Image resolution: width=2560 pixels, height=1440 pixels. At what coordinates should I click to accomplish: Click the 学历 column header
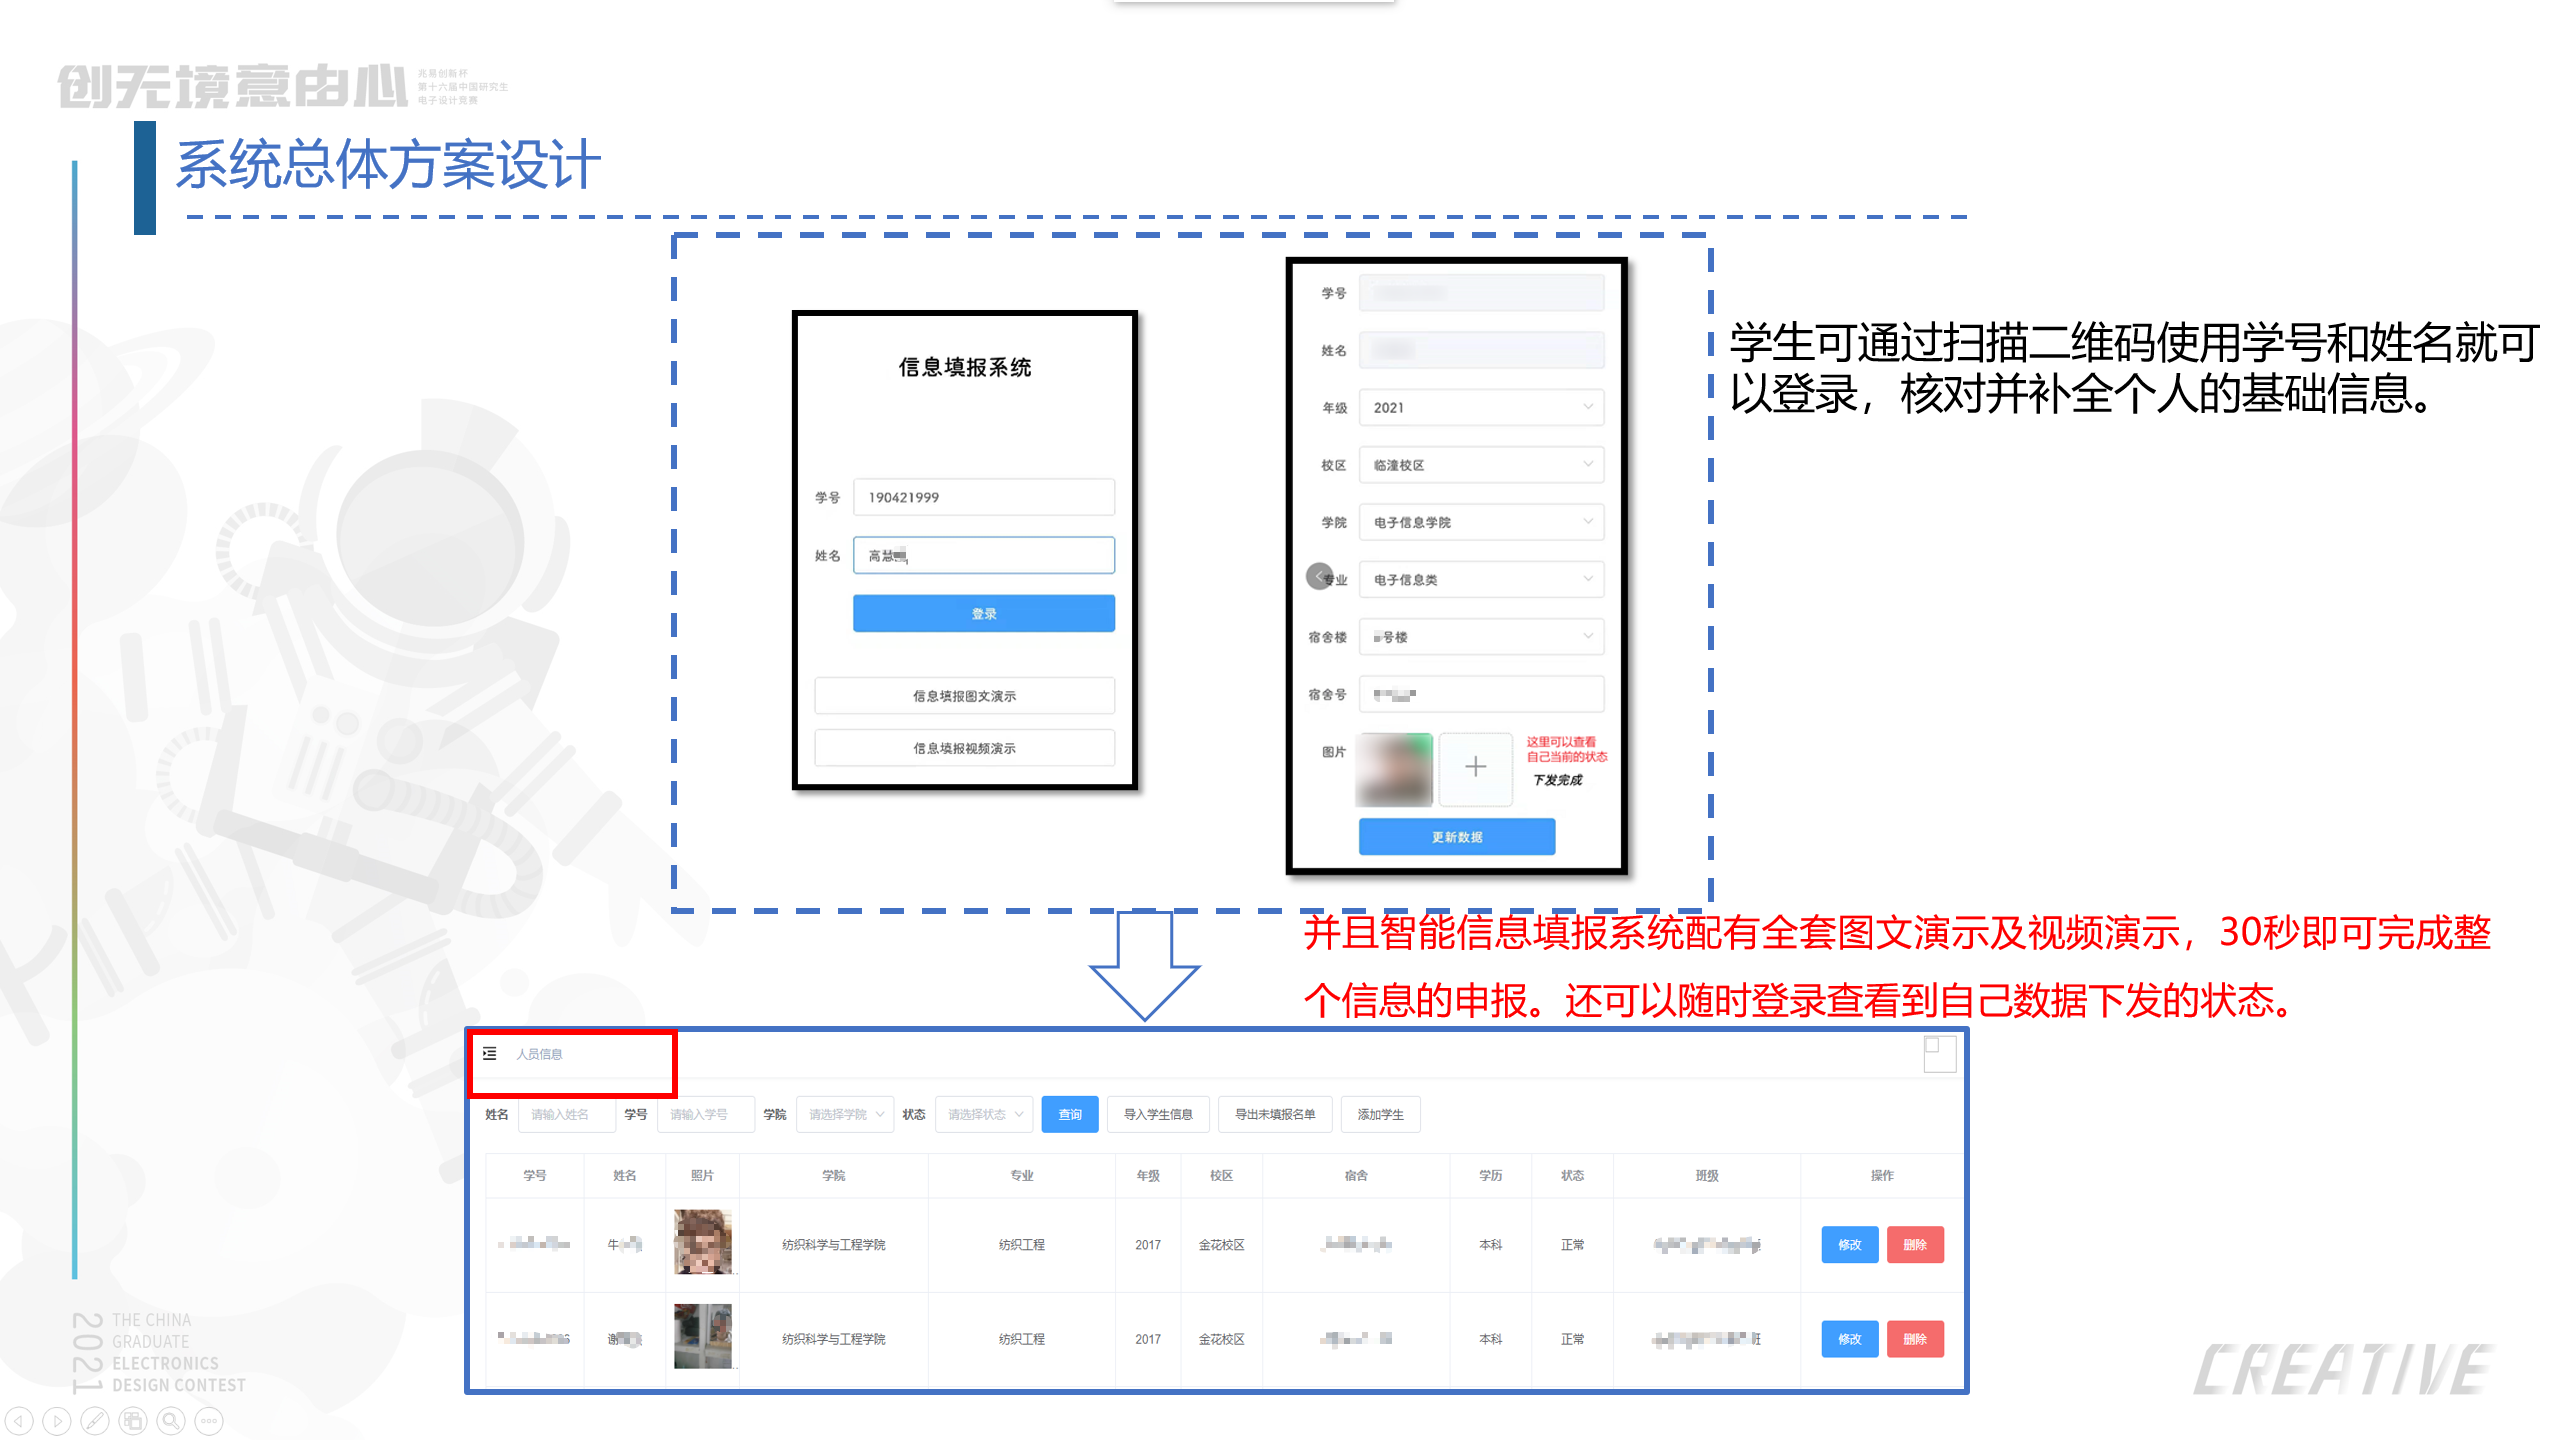(1491, 1175)
